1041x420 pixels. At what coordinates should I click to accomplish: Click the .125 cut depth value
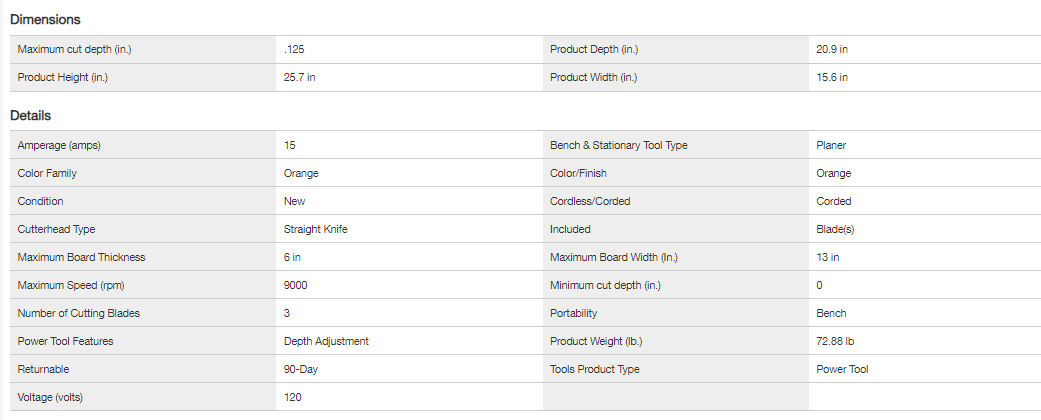click(x=295, y=49)
